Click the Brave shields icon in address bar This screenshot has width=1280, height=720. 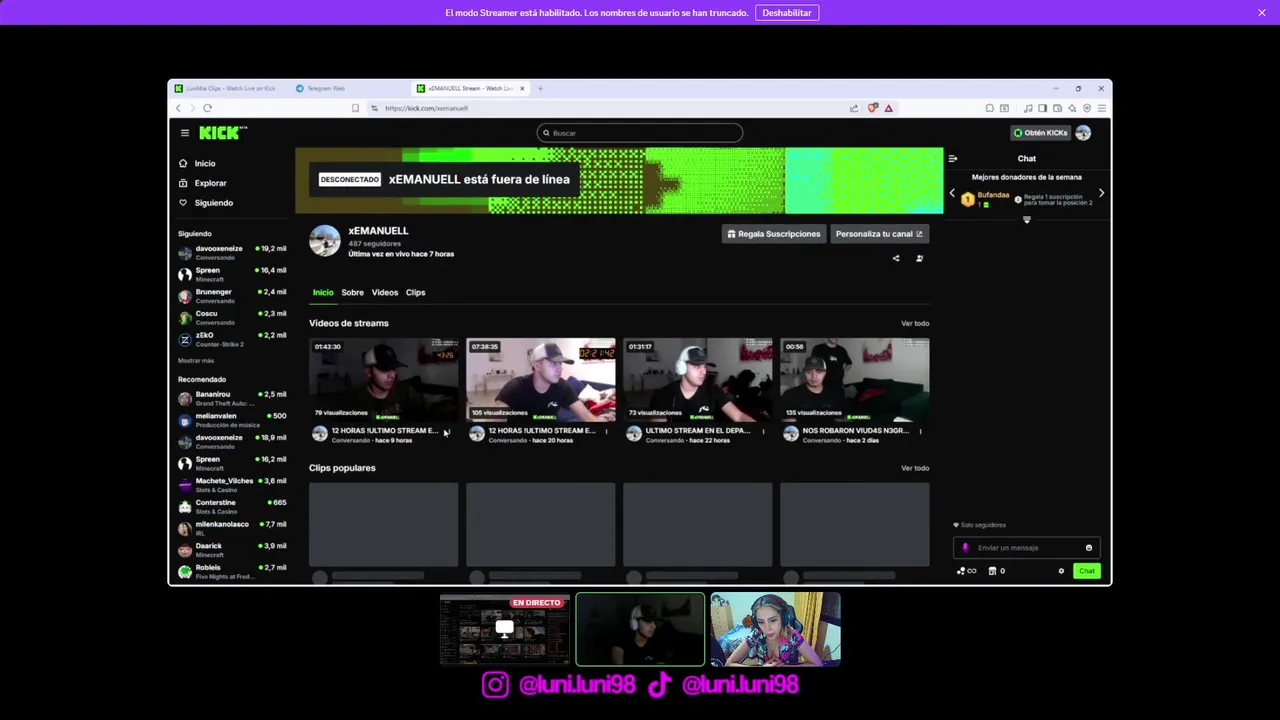873,108
